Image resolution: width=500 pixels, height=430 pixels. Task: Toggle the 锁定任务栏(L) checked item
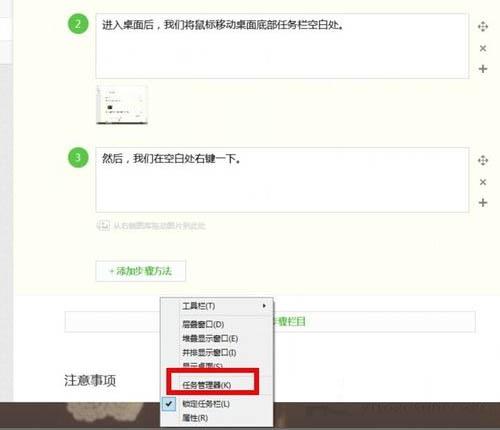click(217, 404)
